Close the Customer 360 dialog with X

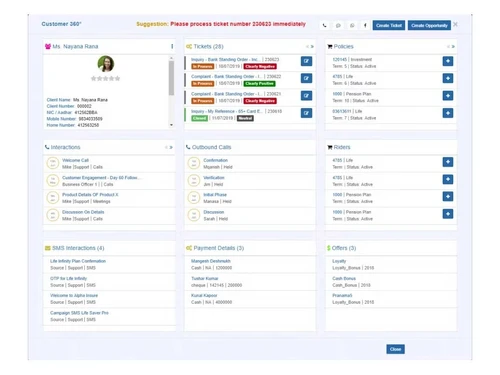pyautogui.click(x=455, y=24)
